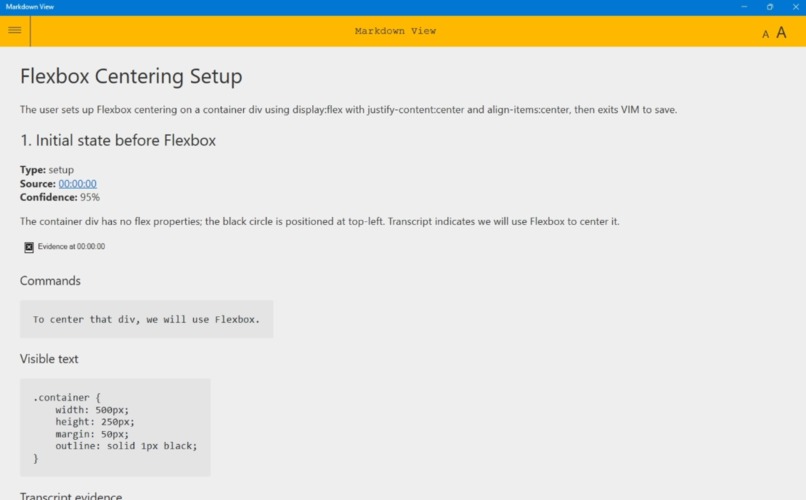
Task: Click the 'To center that div' code block
Action: pos(146,319)
